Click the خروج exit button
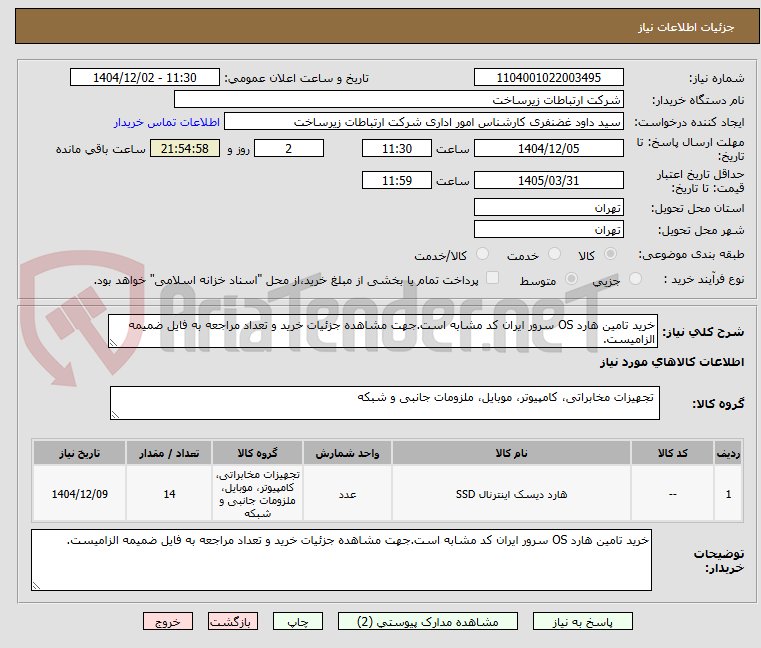The image size is (761, 648). pos(167,621)
